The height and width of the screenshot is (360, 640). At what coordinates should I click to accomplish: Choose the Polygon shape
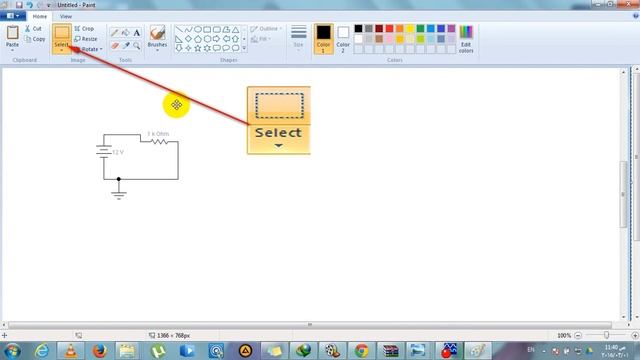coord(226,30)
